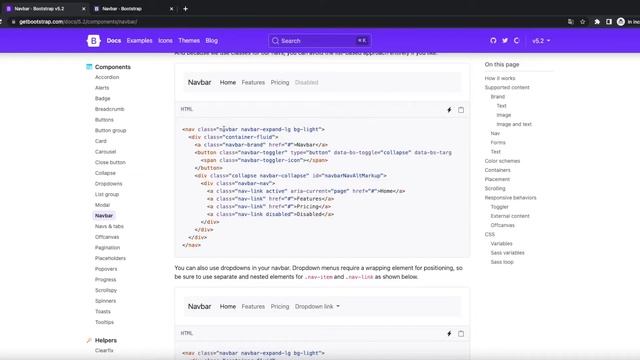Focus the docs Search field

pos(320,41)
